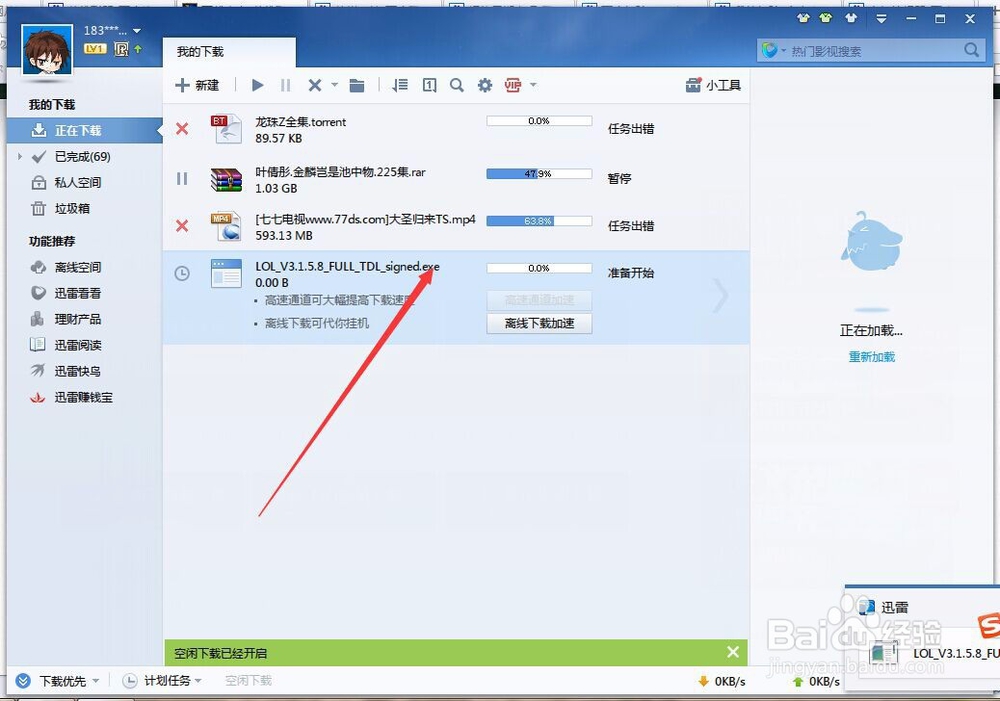This screenshot has width=1000, height=701.
Task: Click the single-task view icon in toolbar
Action: coord(430,85)
